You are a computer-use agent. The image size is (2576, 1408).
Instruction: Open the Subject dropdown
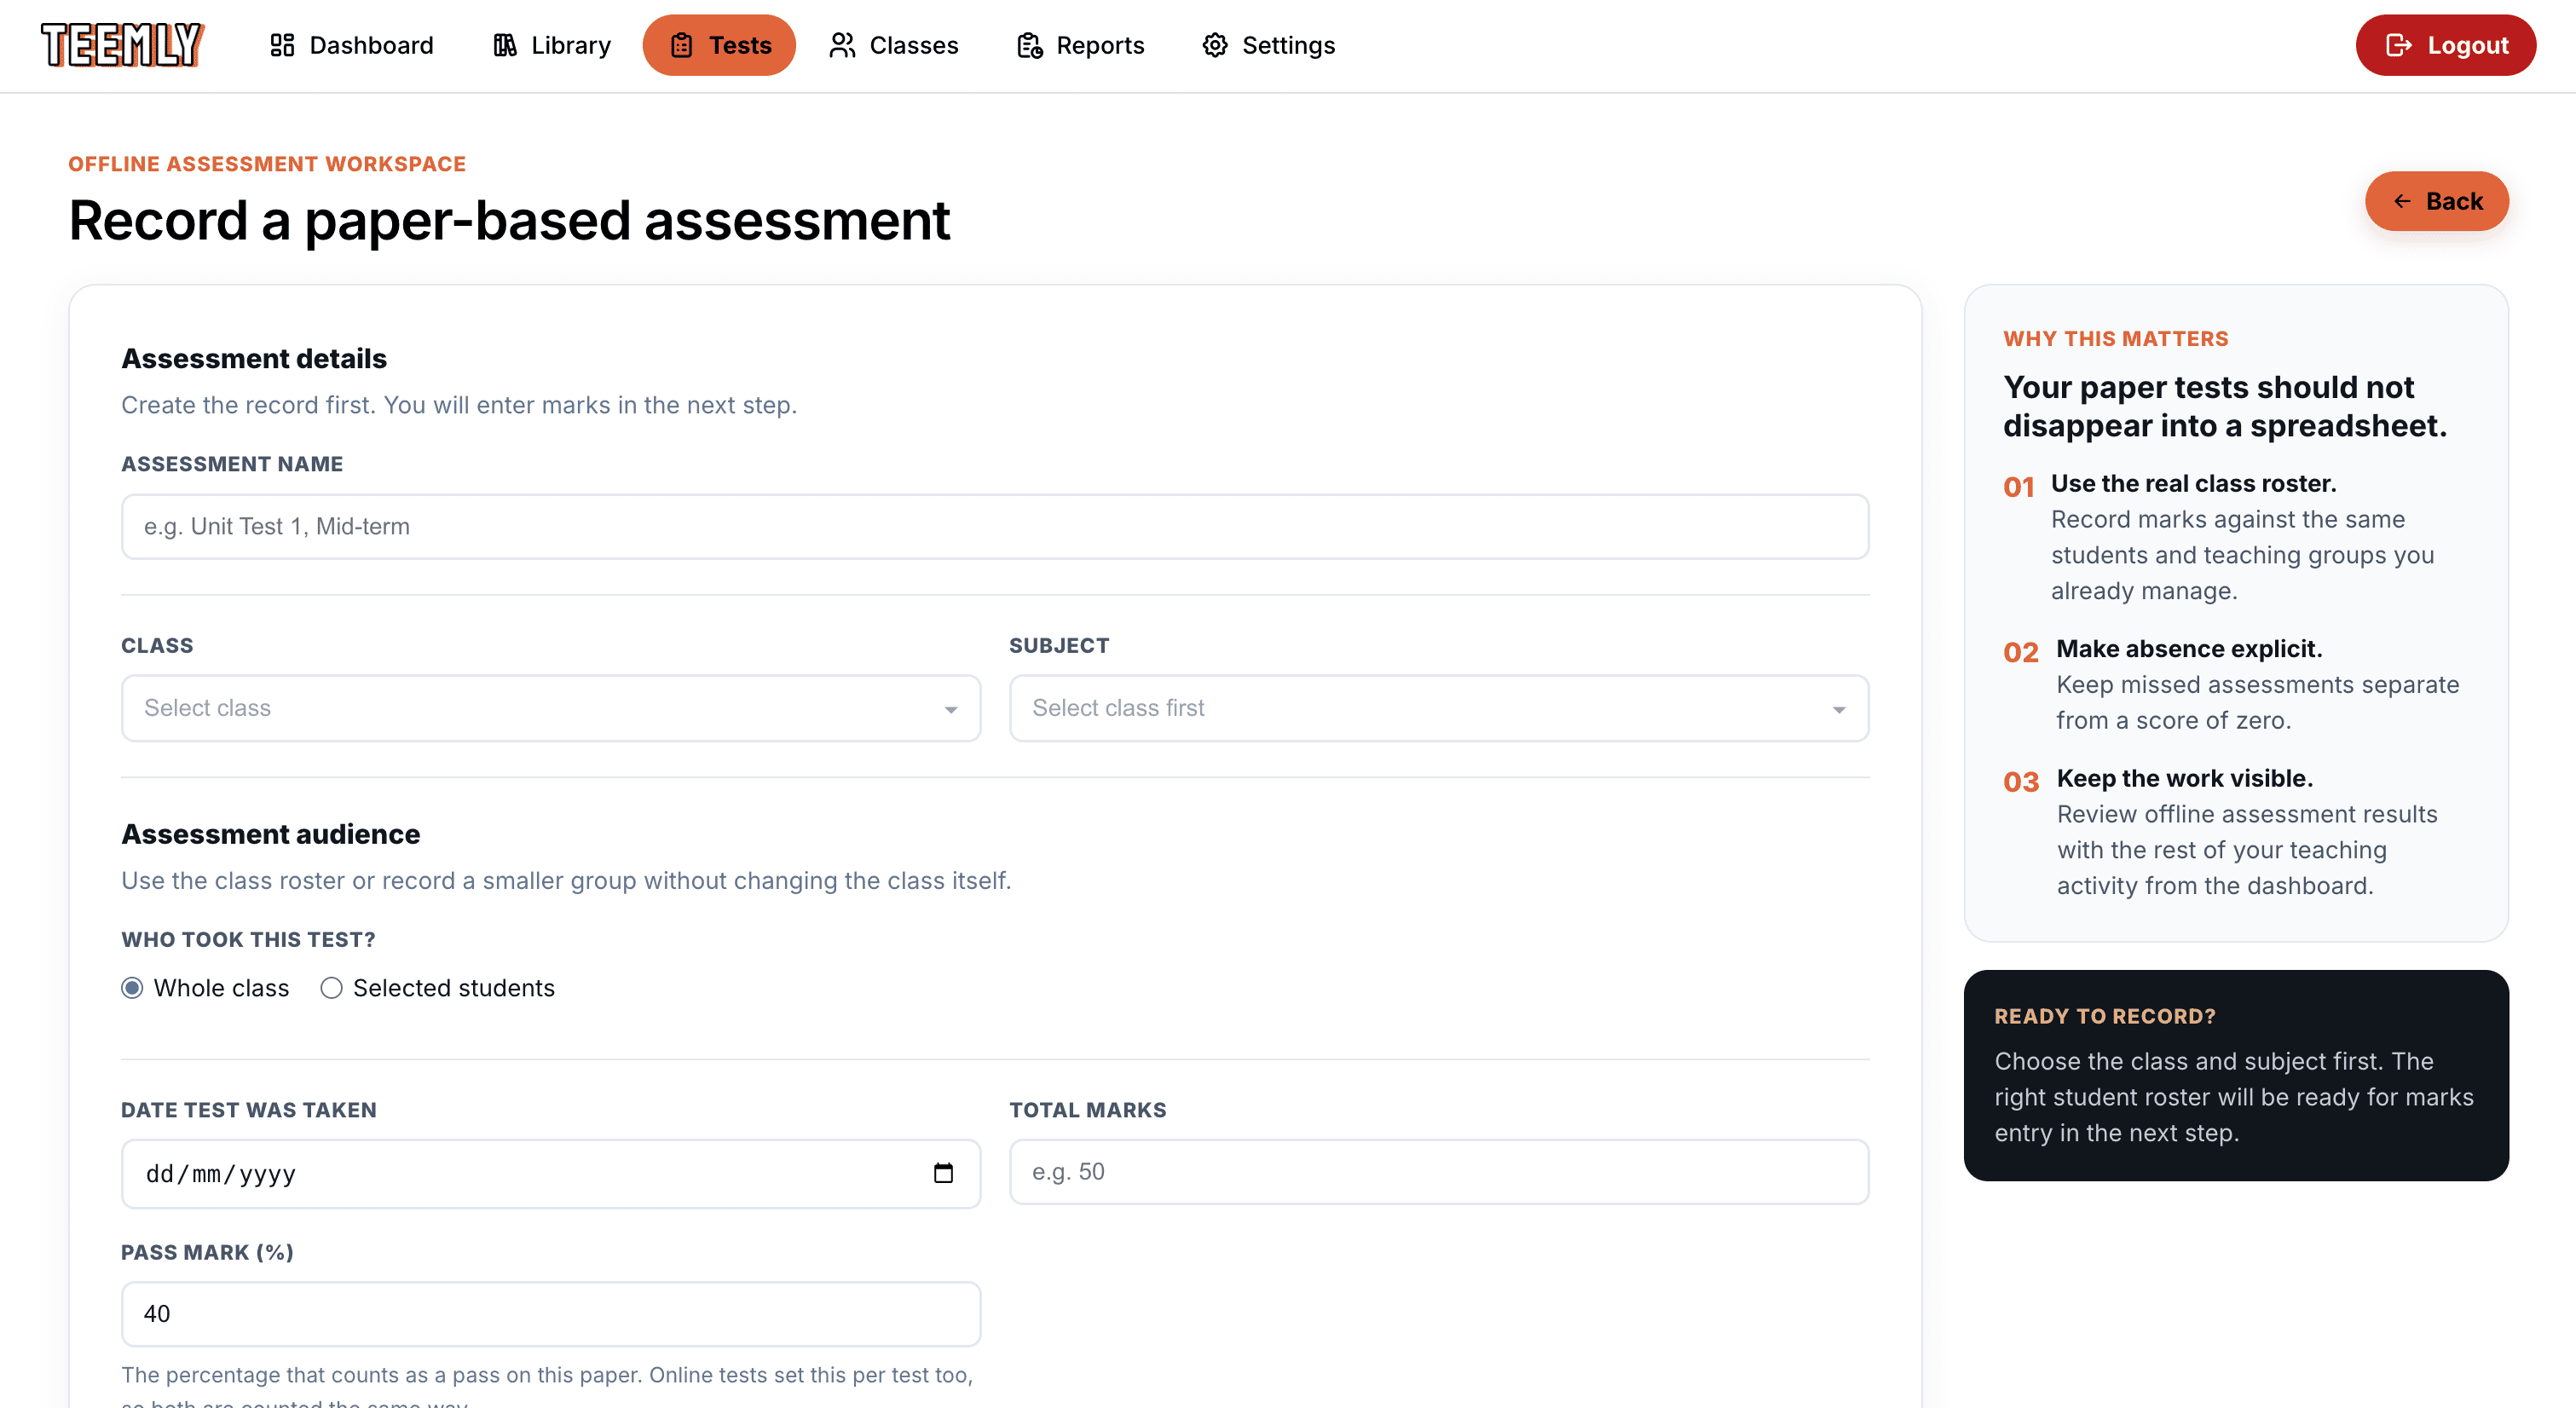point(1439,708)
